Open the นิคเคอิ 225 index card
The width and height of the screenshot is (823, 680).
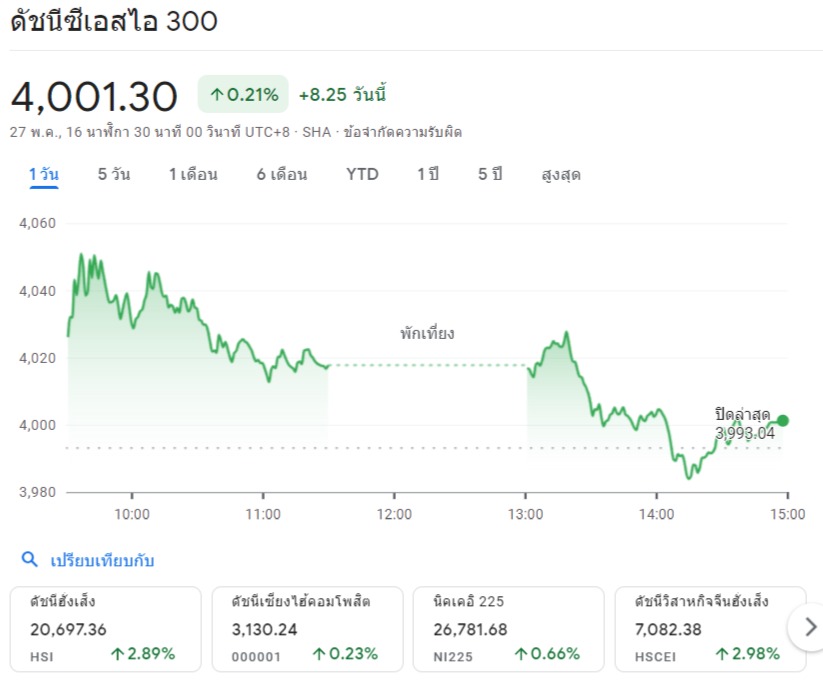click(x=508, y=628)
